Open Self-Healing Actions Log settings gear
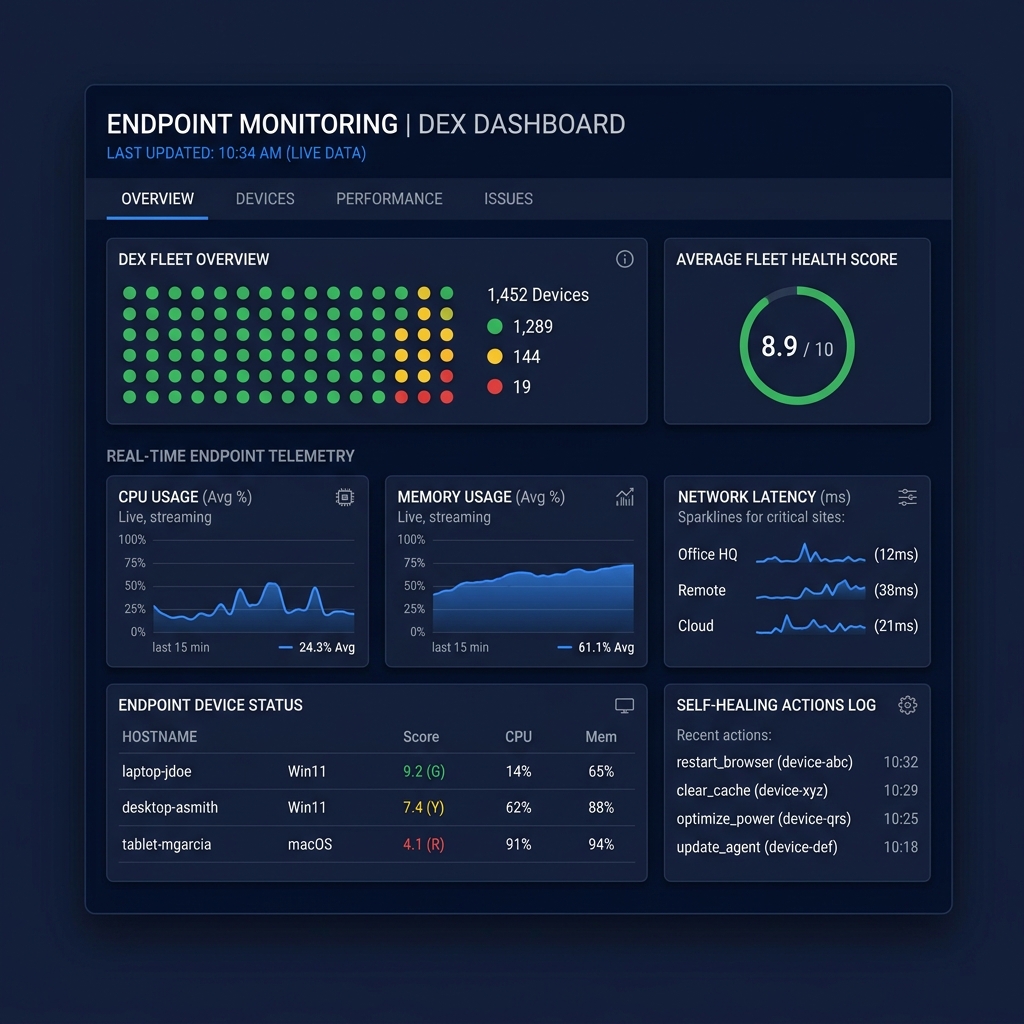Viewport: 1024px width, 1024px height. [x=907, y=705]
